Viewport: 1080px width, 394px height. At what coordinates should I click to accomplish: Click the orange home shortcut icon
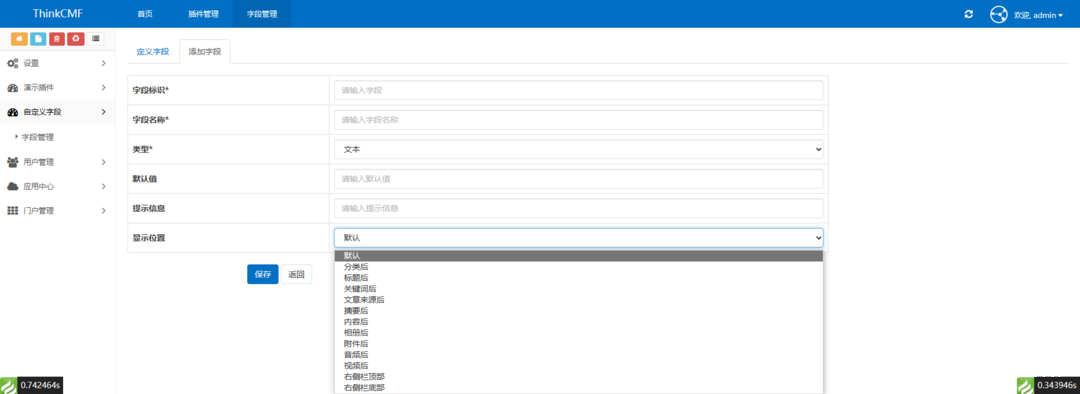click(19, 39)
